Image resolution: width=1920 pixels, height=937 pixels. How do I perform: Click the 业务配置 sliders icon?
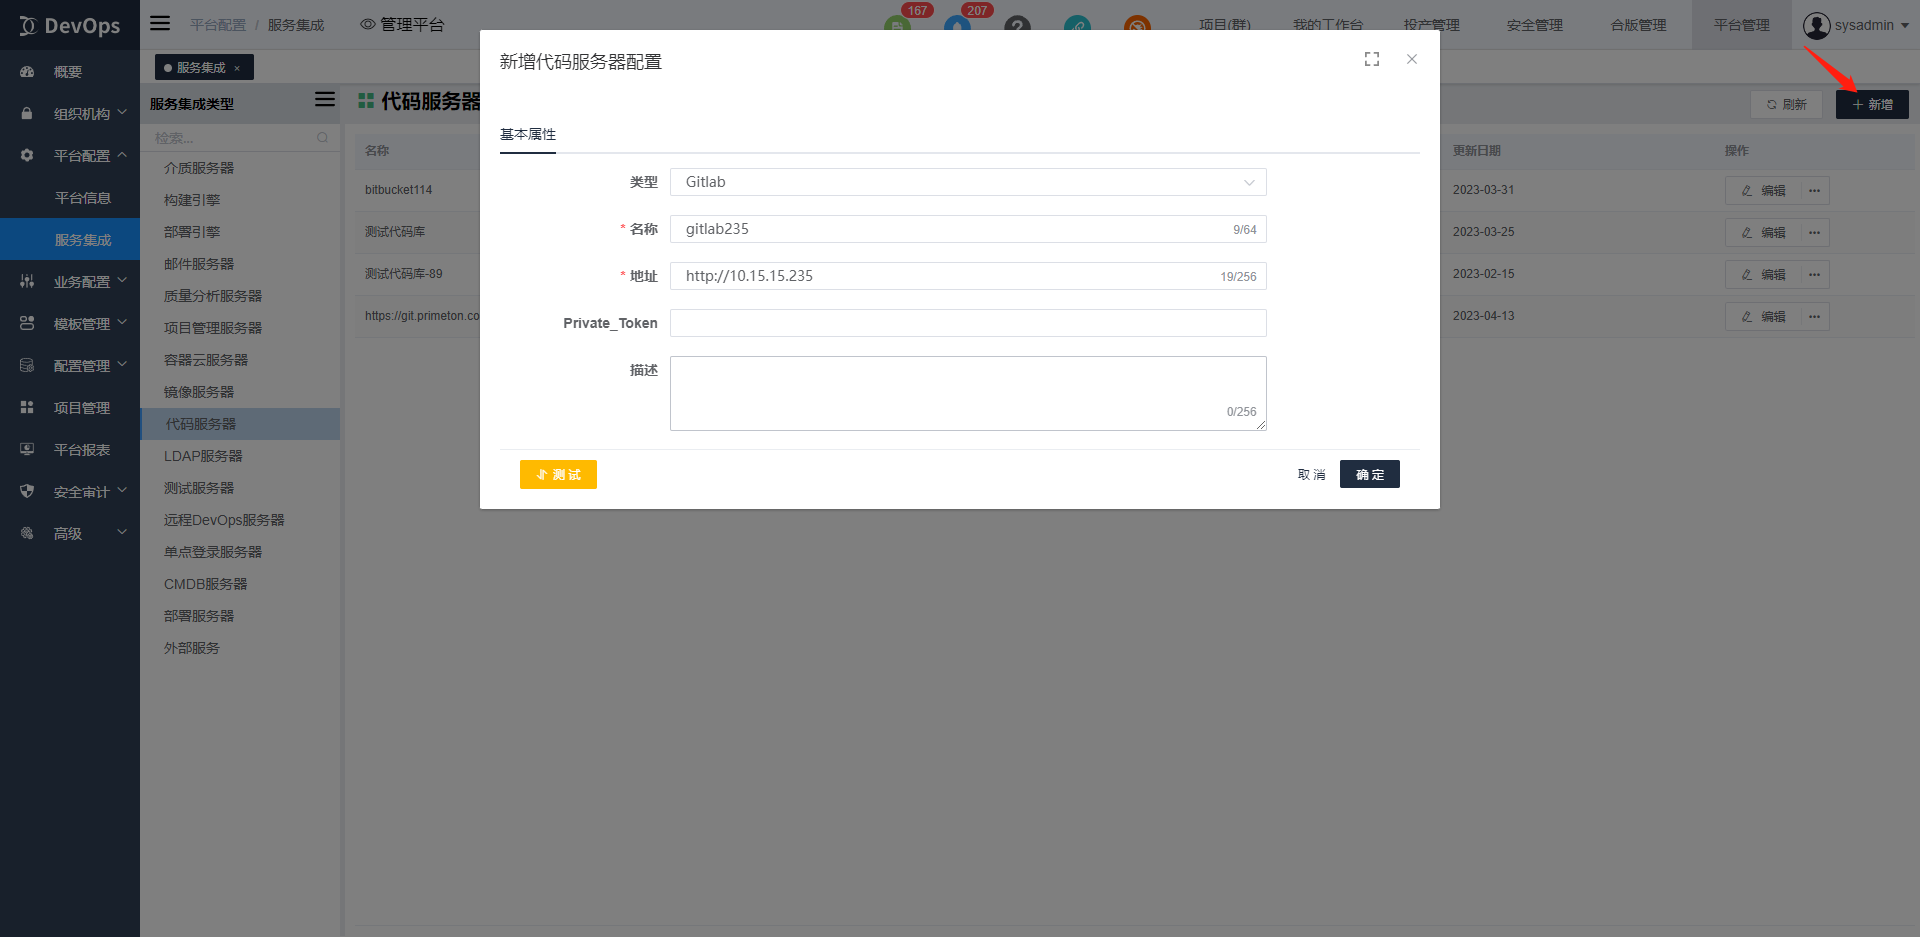point(27,282)
